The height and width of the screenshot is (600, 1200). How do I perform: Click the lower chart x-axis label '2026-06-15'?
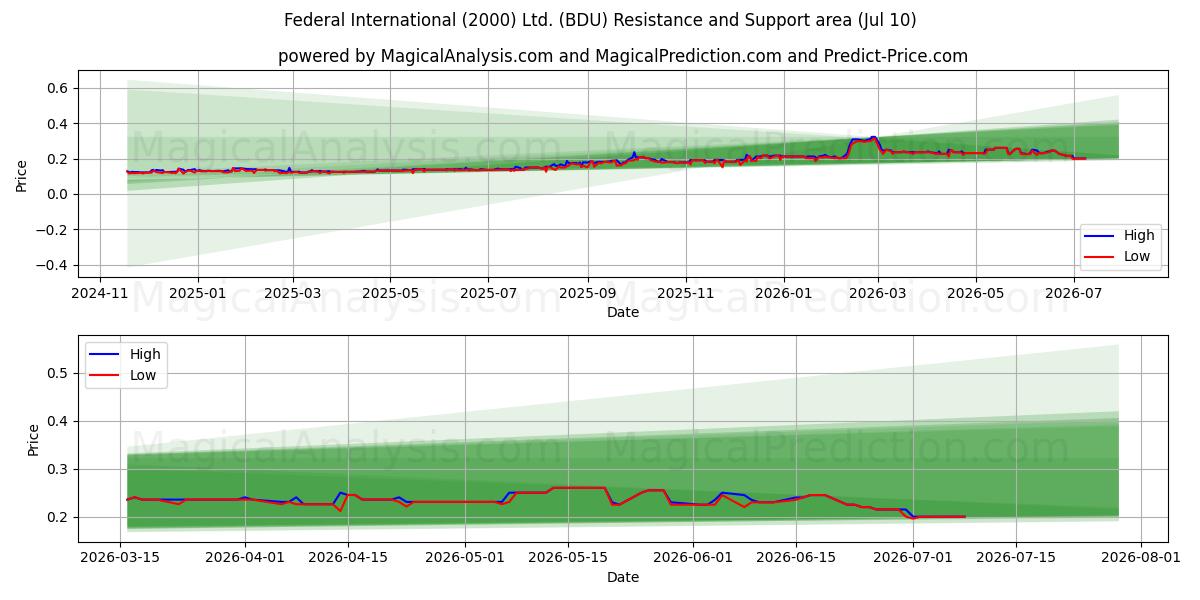click(797, 559)
